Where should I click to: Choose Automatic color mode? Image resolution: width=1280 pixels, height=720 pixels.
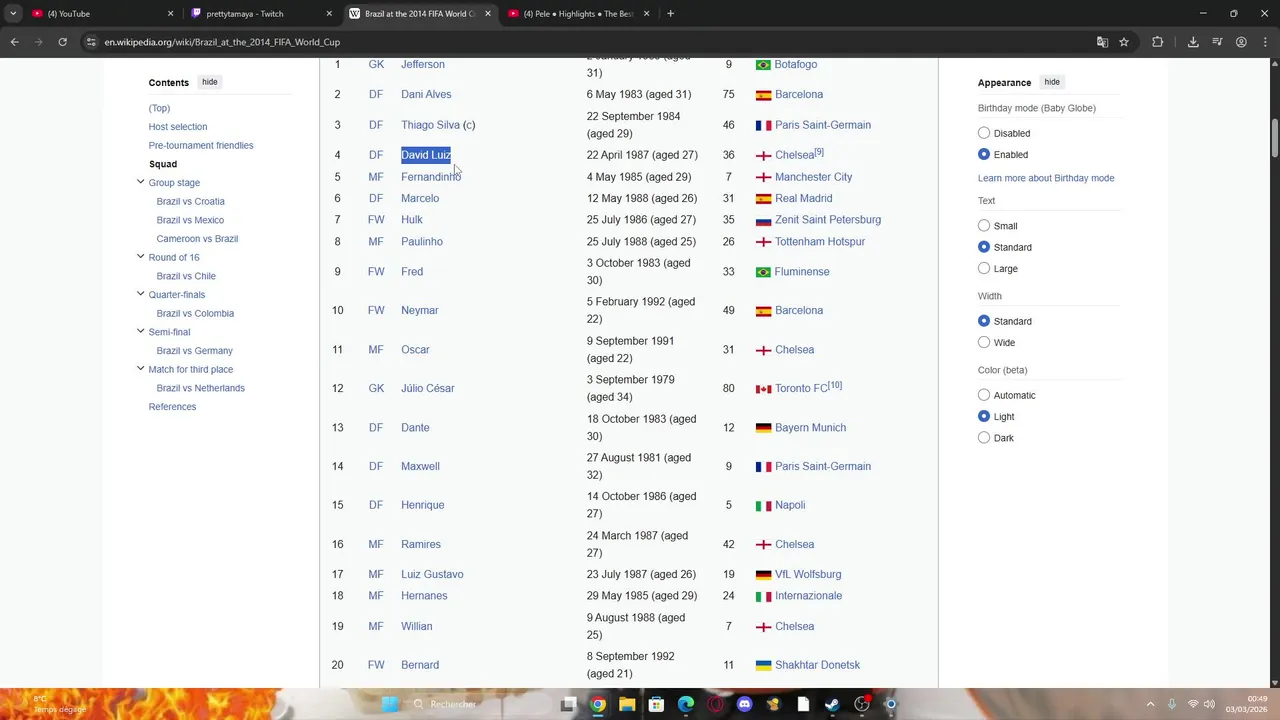(x=984, y=395)
